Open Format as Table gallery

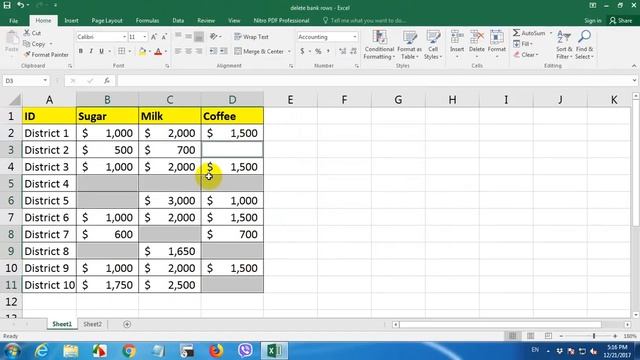coord(409,45)
